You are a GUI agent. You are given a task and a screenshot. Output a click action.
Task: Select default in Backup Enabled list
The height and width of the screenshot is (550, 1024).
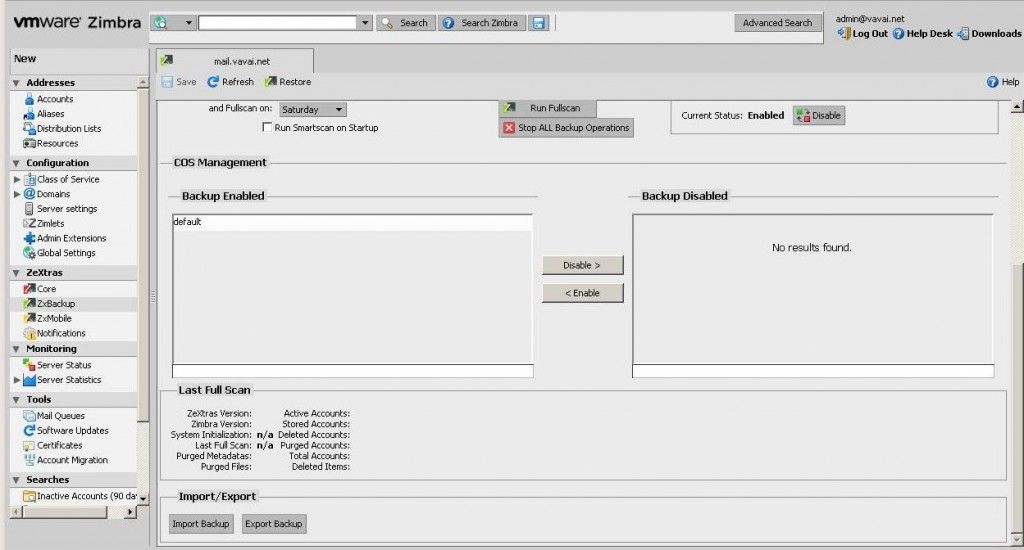click(353, 222)
